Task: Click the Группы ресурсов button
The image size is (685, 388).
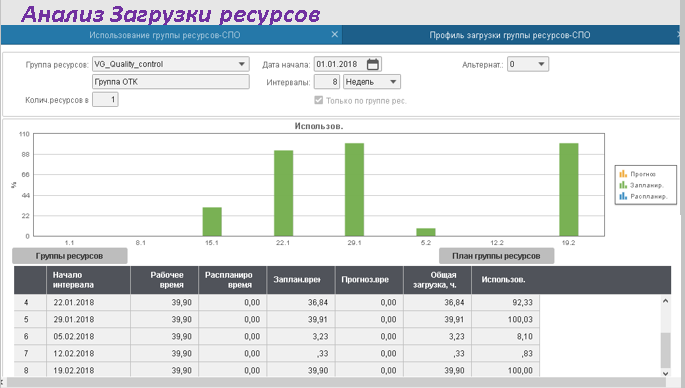Action: [69, 256]
